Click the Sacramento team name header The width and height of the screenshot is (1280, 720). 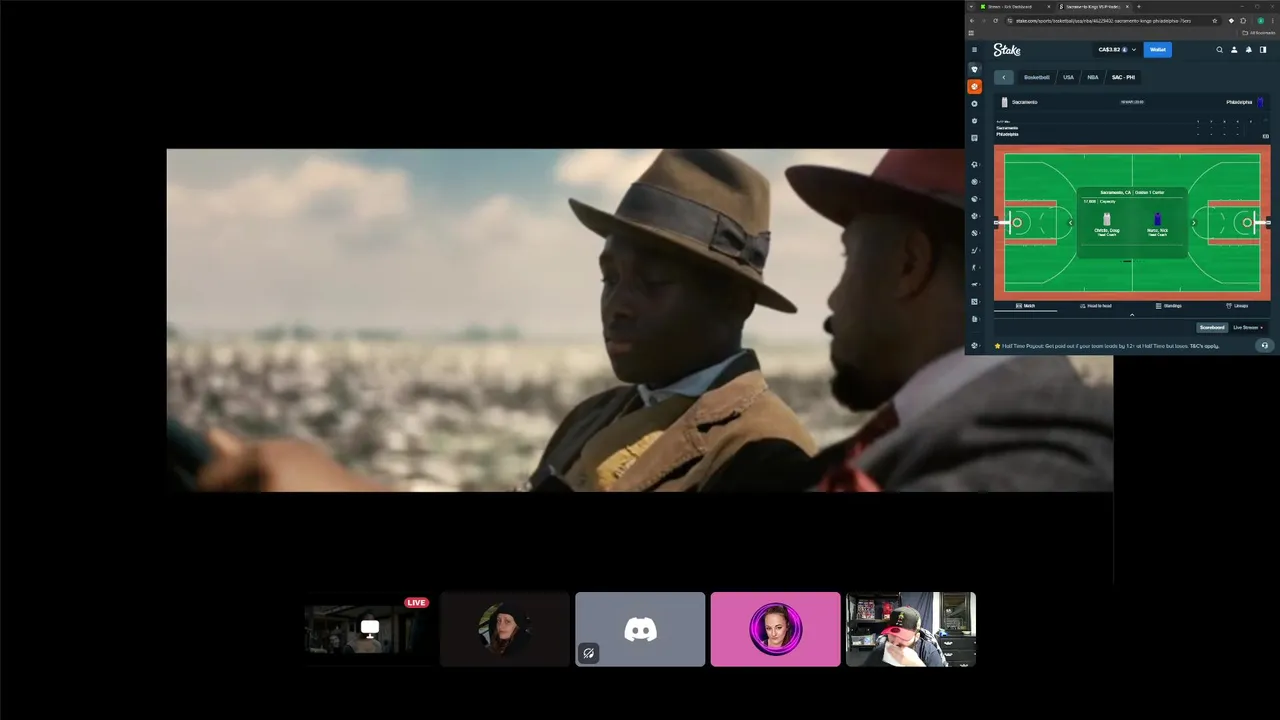coord(1024,102)
